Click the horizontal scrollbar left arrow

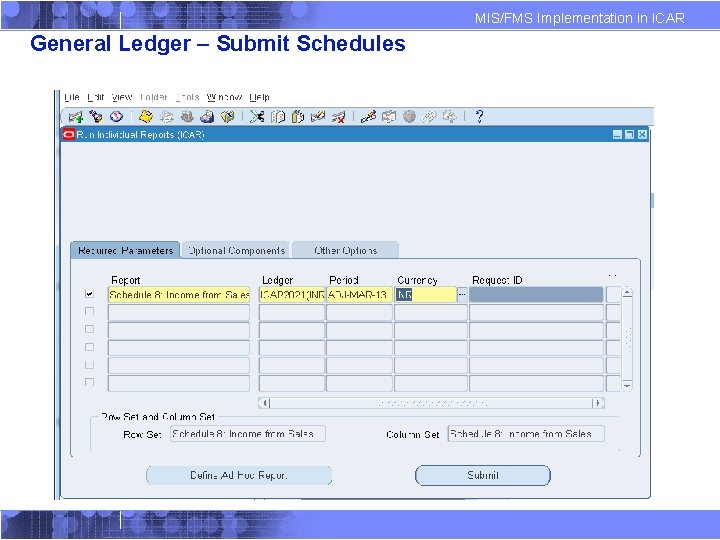click(264, 403)
